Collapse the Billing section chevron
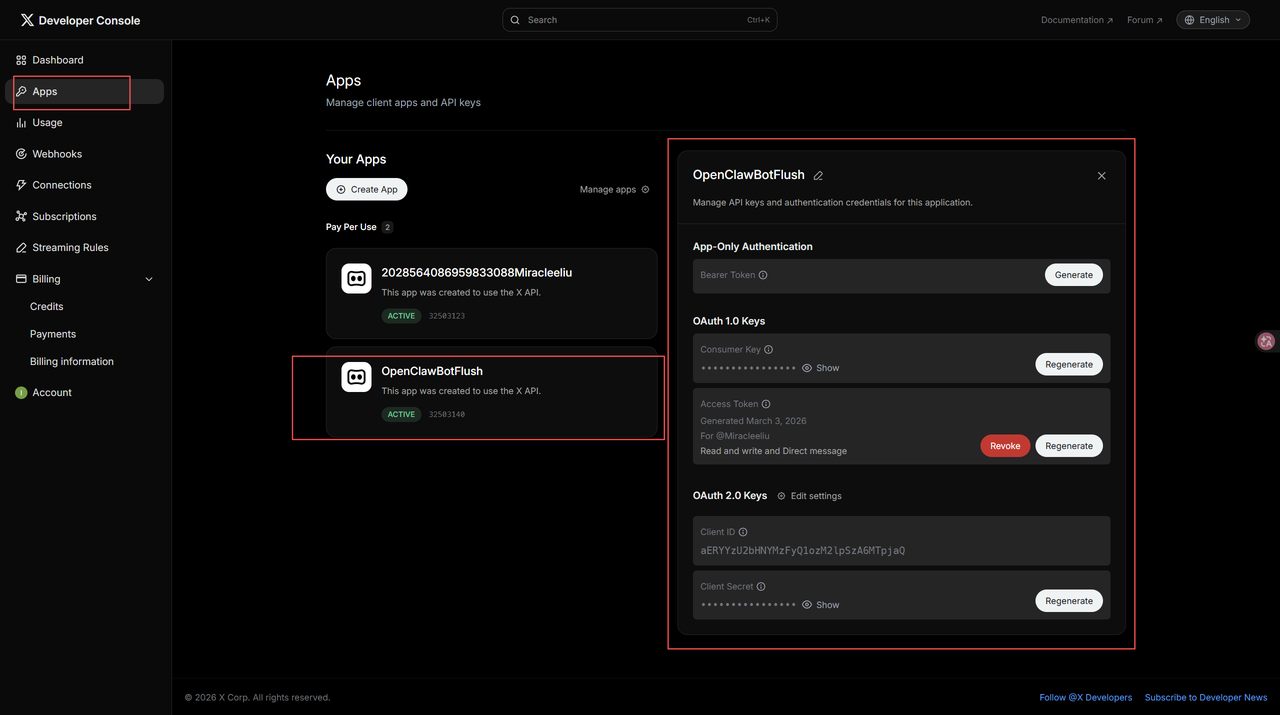1280x715 pixels. coord(149,279)
